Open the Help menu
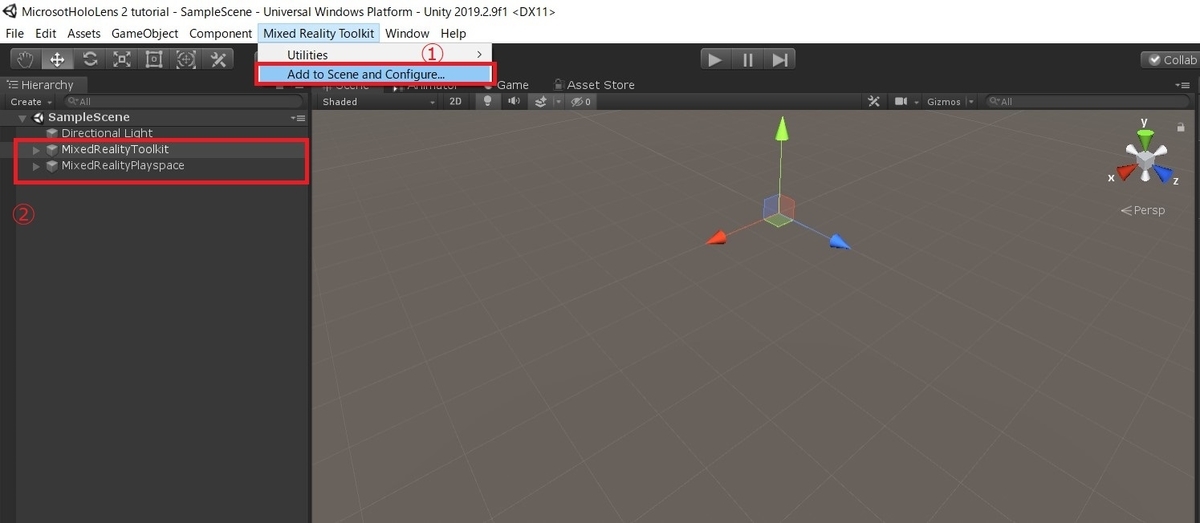Image resolution: width=1200 pixels, height=523 pixels. [453, 33]
